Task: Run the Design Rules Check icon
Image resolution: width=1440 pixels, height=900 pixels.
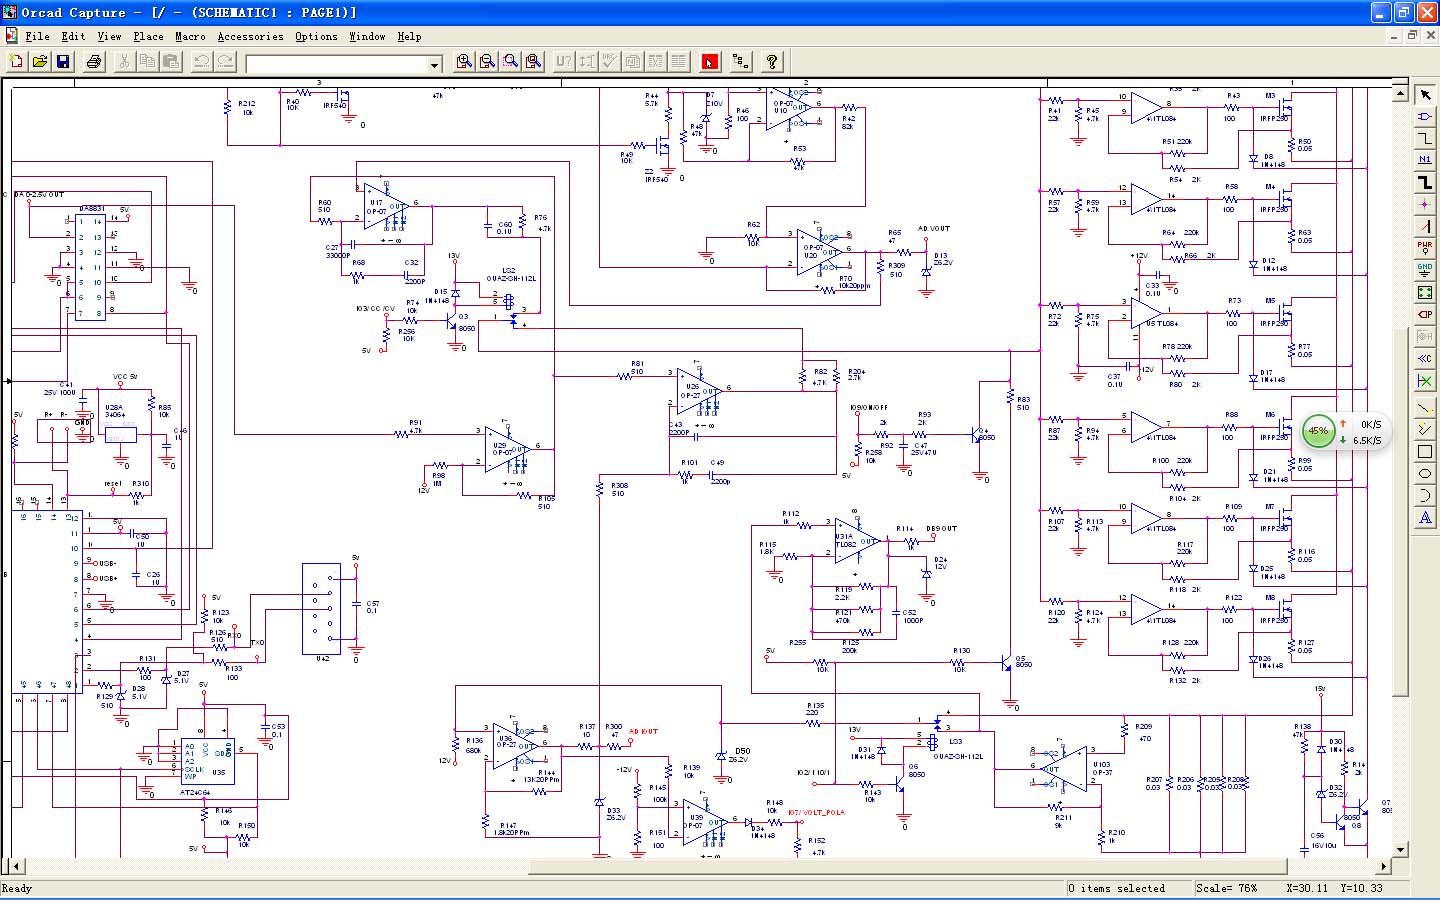Action: [610, 62]
